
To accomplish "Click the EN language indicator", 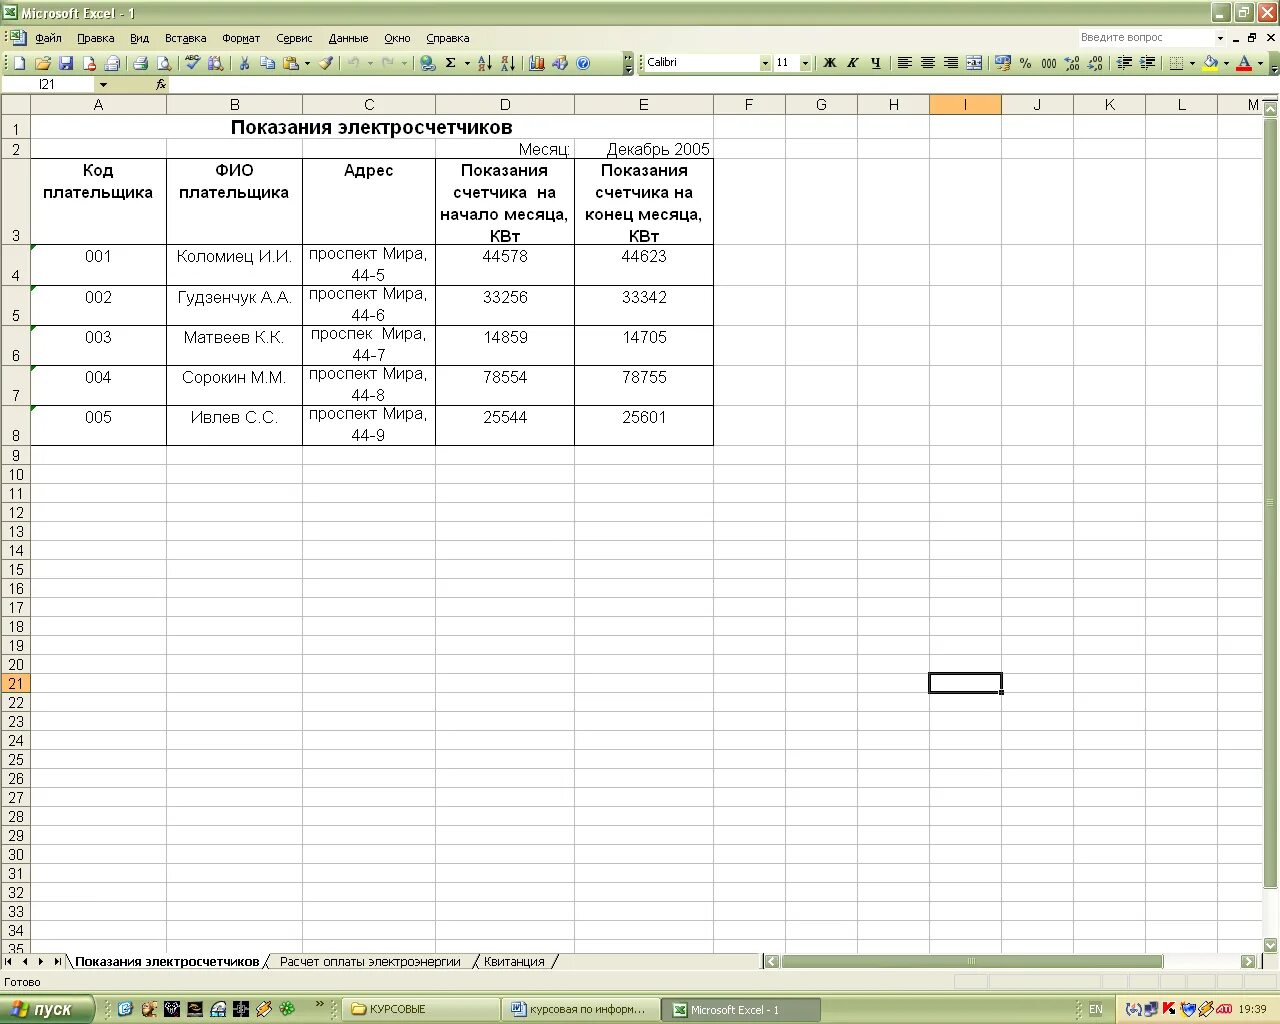I will 1096,1009.
